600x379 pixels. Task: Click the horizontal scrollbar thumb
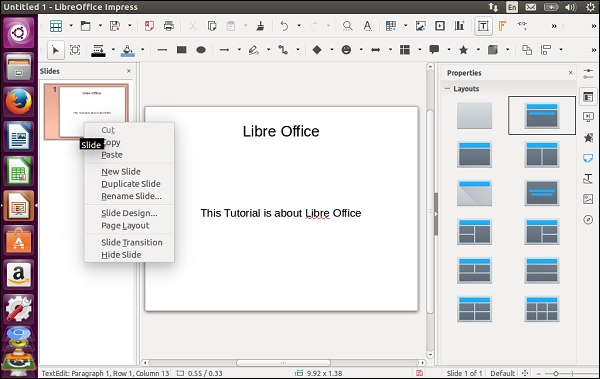click(283, 363)
